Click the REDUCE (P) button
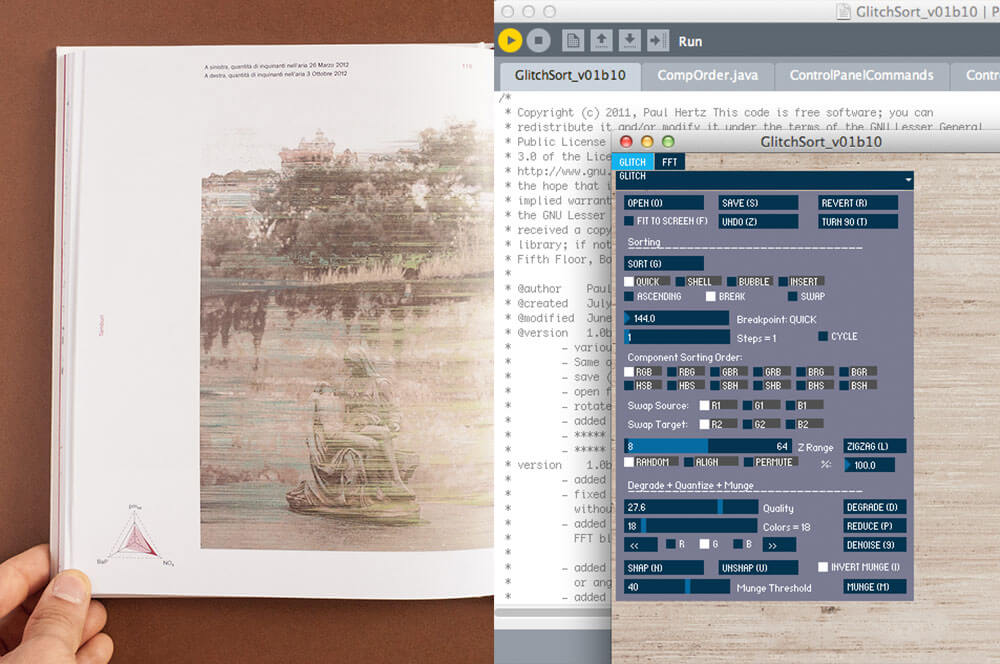The height and width of the screenshot is (664, 1000). 874,526
